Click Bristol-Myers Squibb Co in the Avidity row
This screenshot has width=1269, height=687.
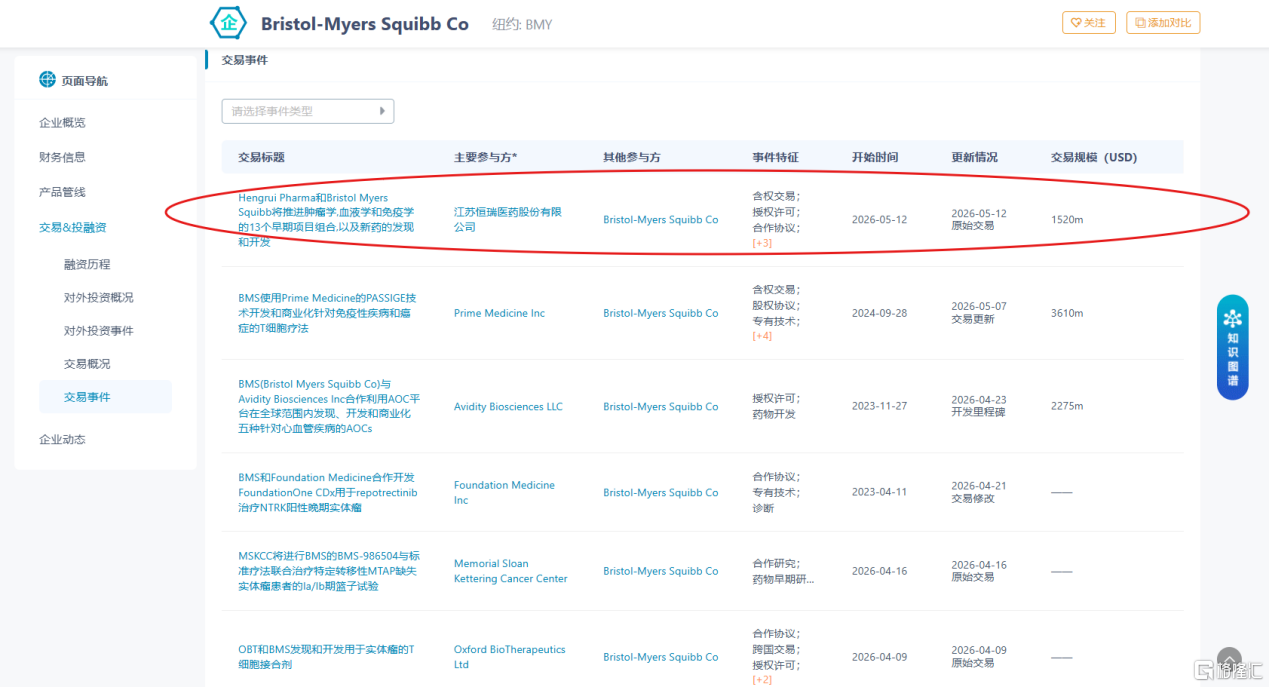tap(660, 407)
